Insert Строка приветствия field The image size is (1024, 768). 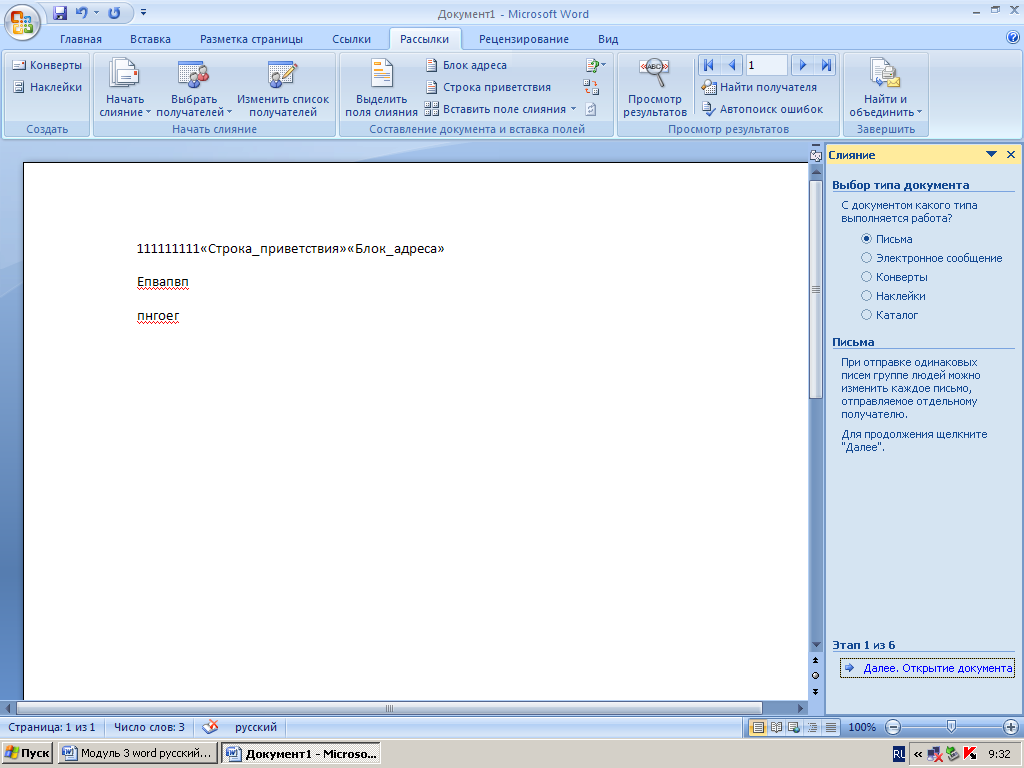pos(488,87)
